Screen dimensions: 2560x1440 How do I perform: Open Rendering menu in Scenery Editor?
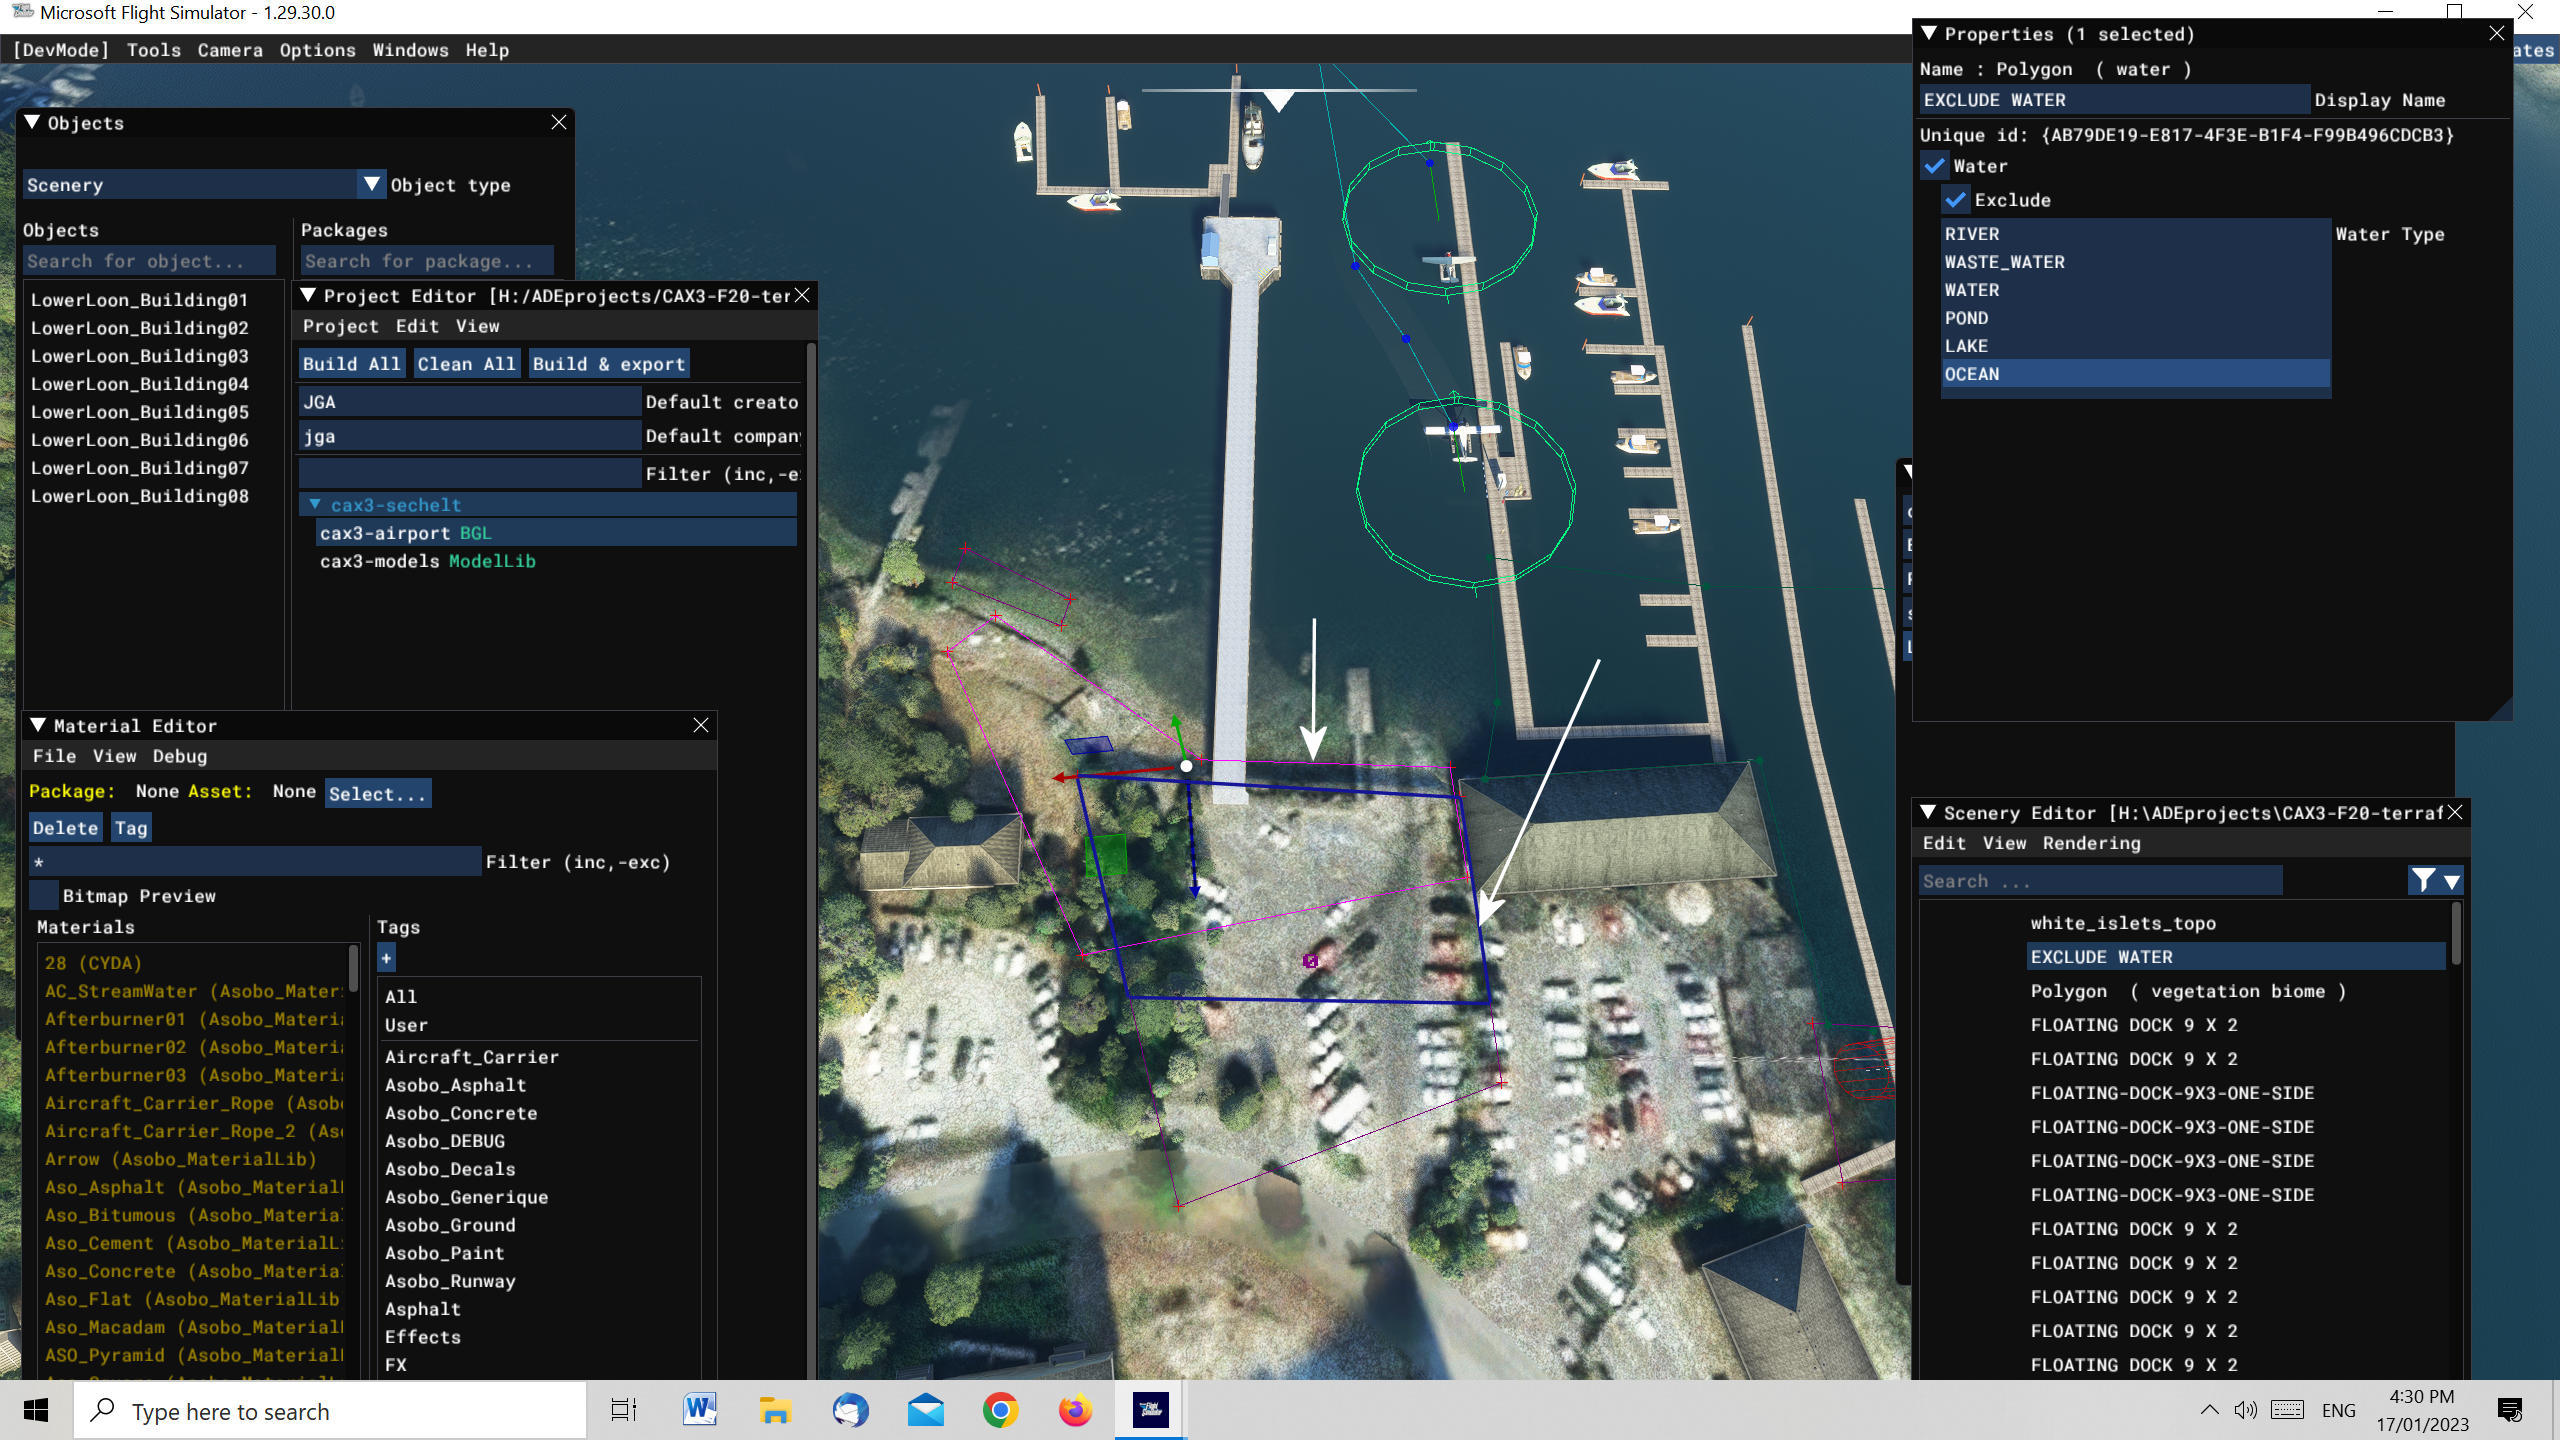2091,843
